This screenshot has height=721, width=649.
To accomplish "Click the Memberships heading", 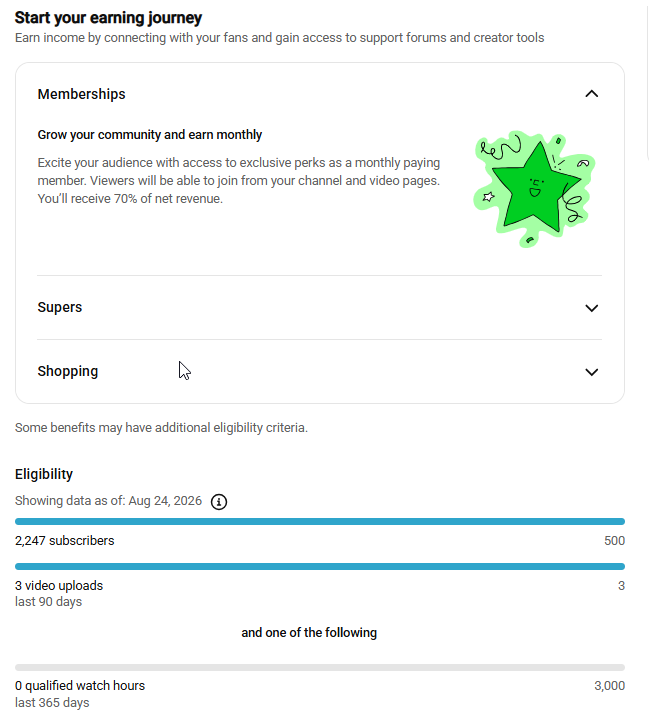I will click(81, 94).
